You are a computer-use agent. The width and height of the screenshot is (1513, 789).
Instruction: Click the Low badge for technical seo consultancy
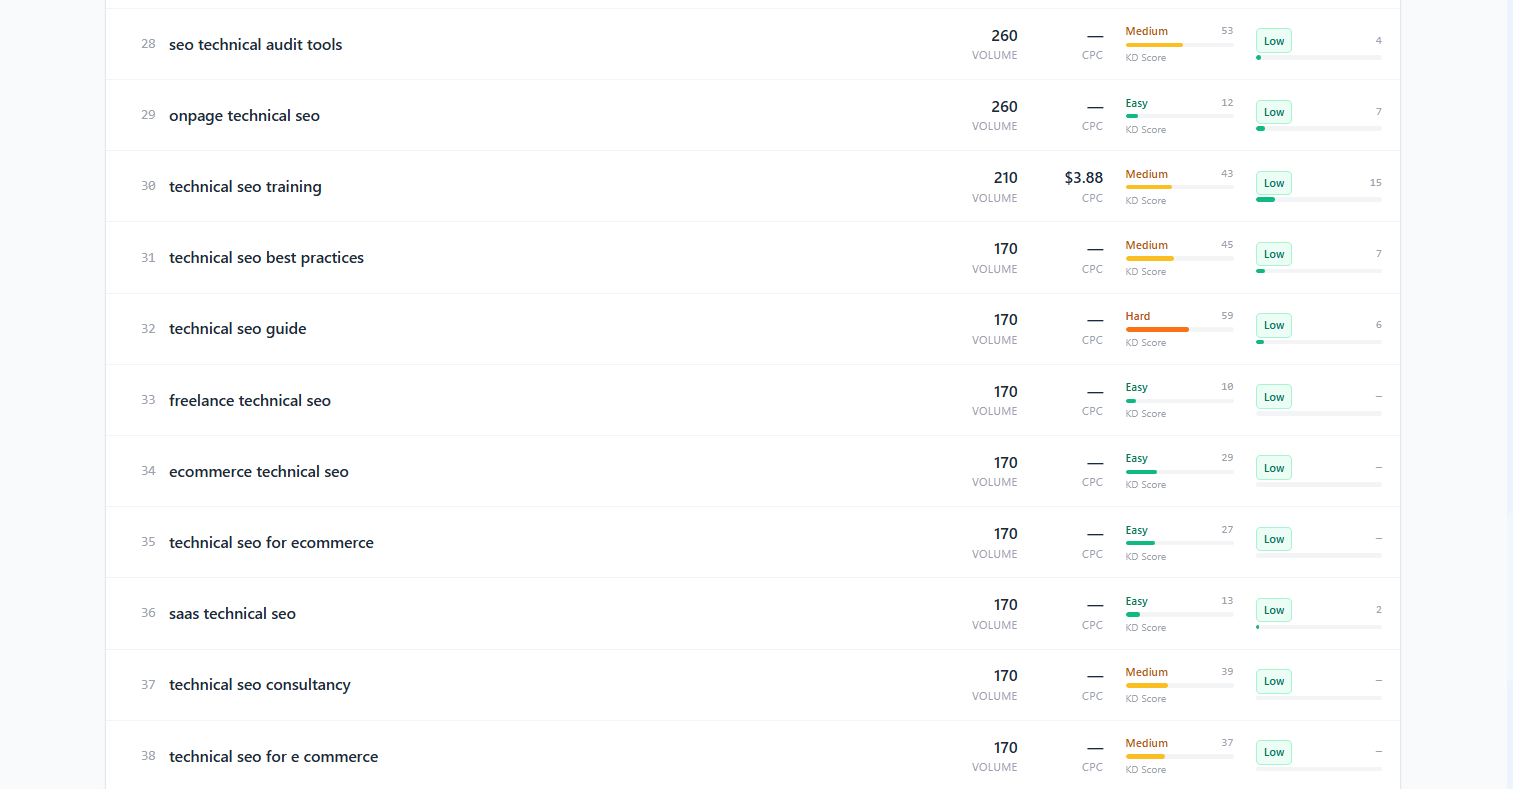(1273, 682)
